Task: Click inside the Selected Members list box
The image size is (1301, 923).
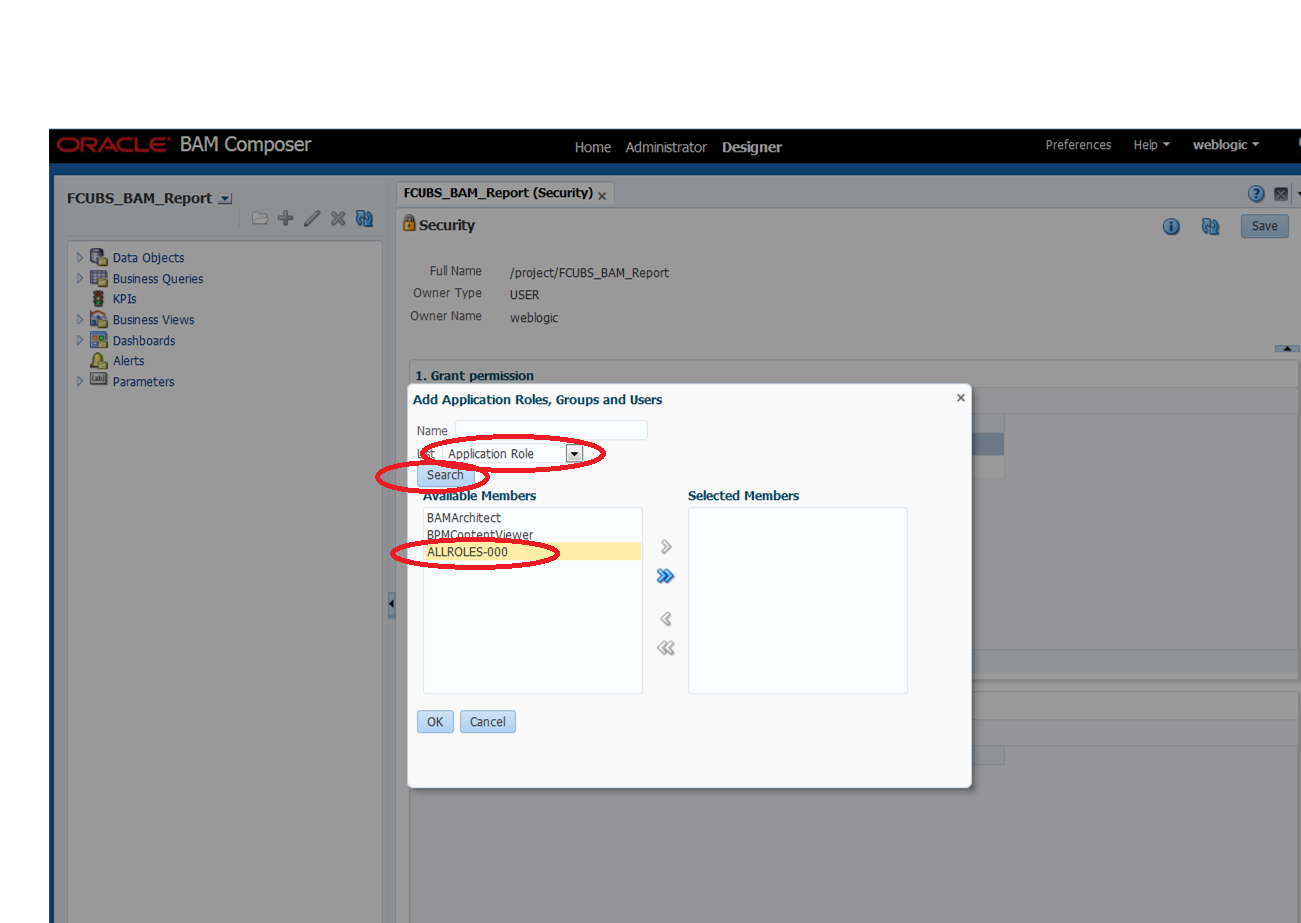Action: [798, 600]
